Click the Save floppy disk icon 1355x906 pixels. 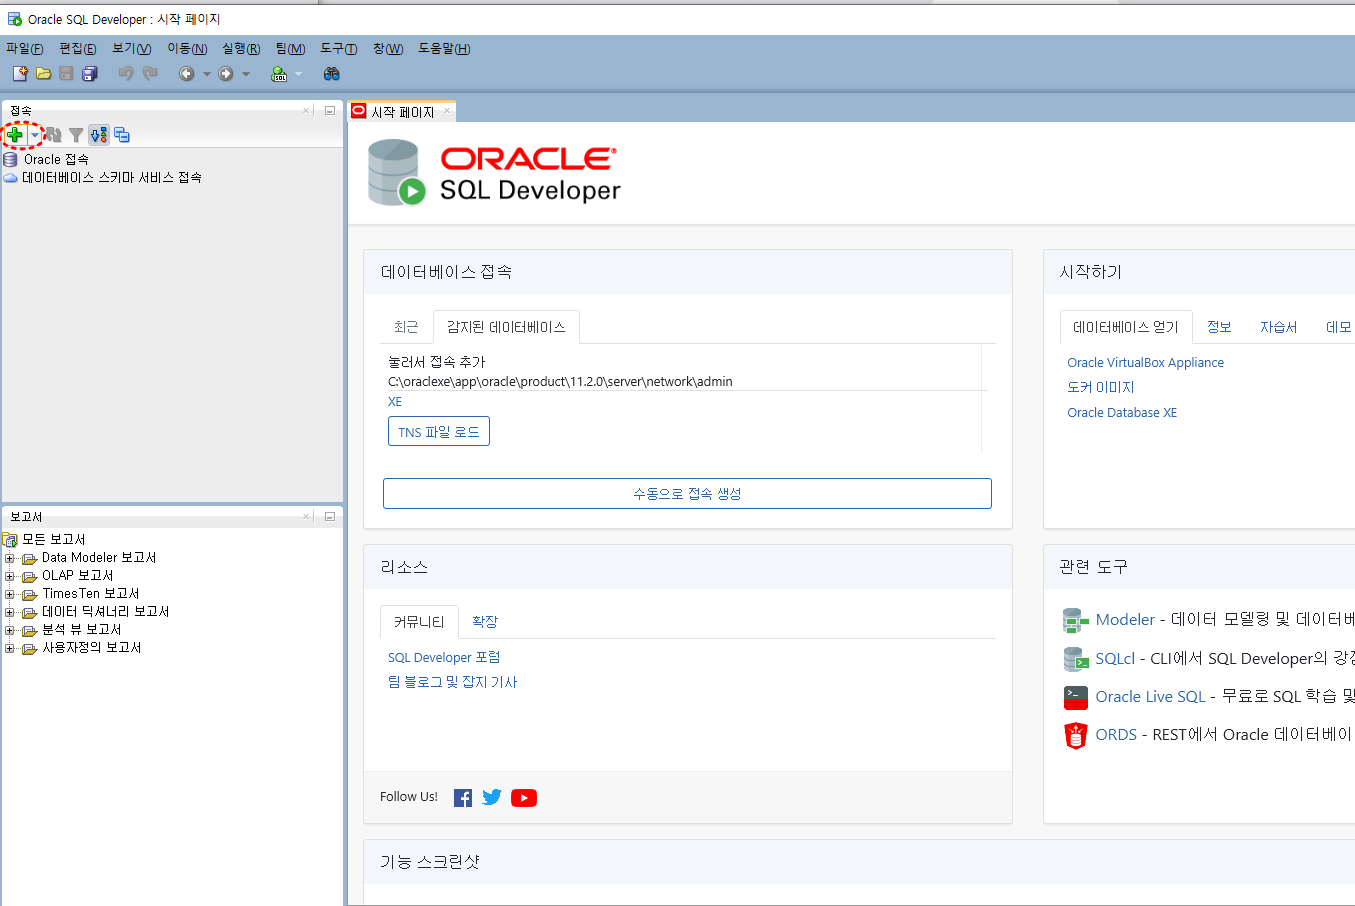(66, 73)
